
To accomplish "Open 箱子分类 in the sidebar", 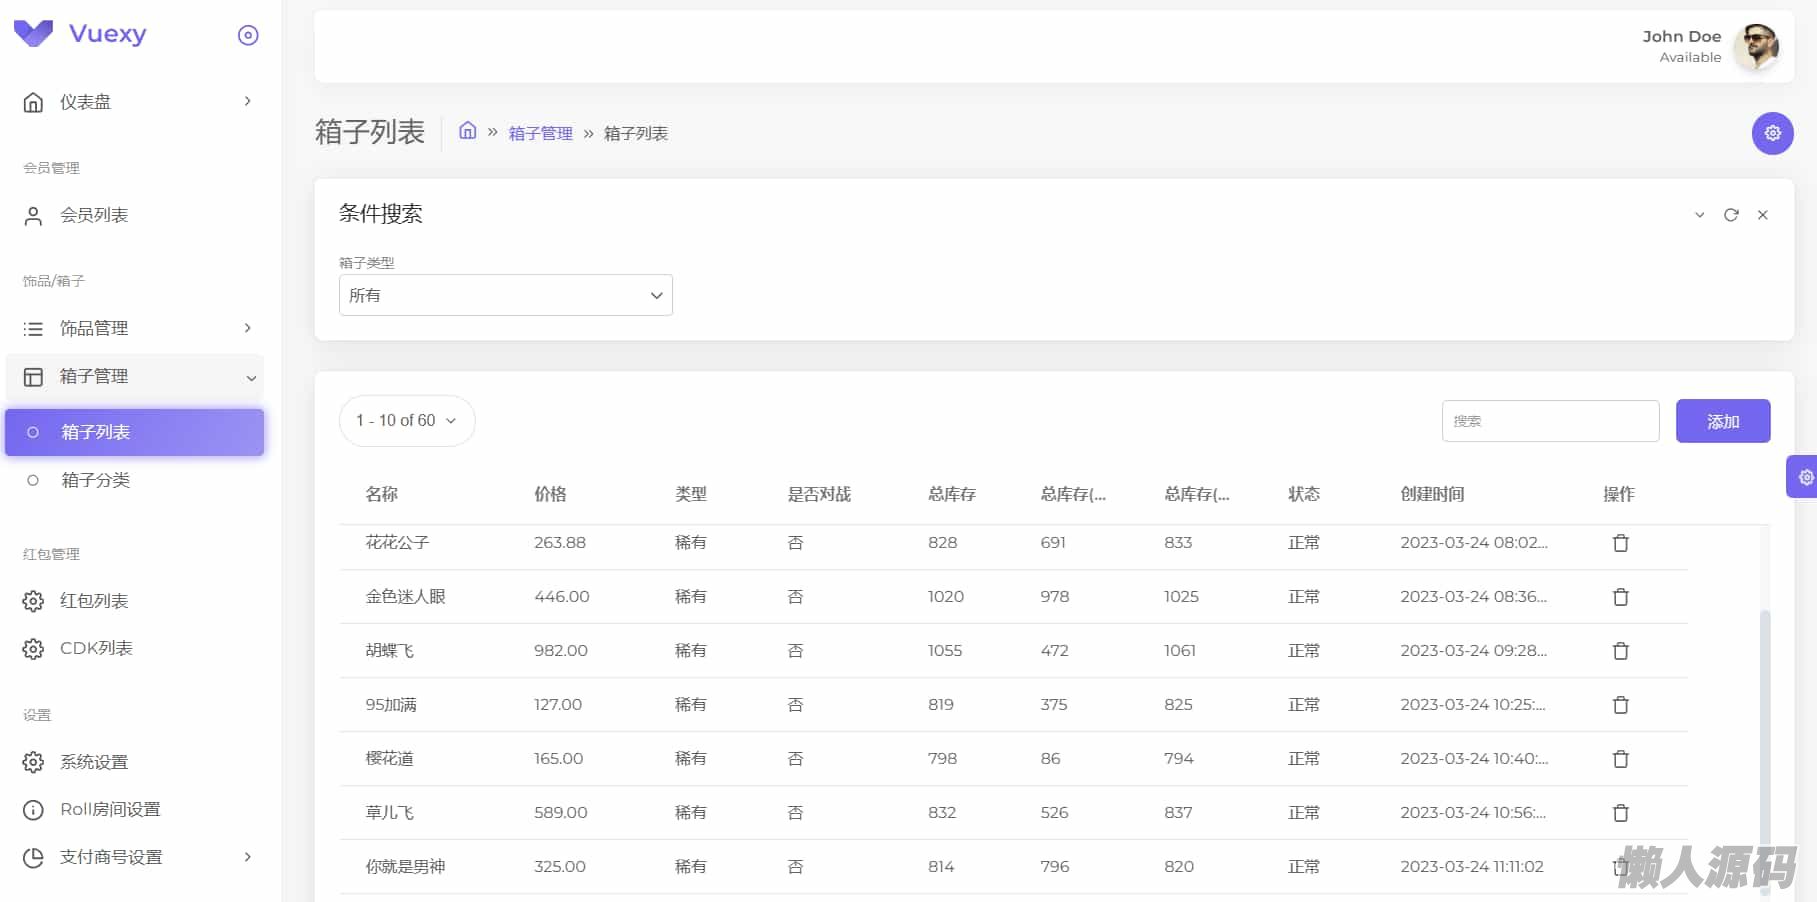I will pyautogui.click(x=96, y=480).
